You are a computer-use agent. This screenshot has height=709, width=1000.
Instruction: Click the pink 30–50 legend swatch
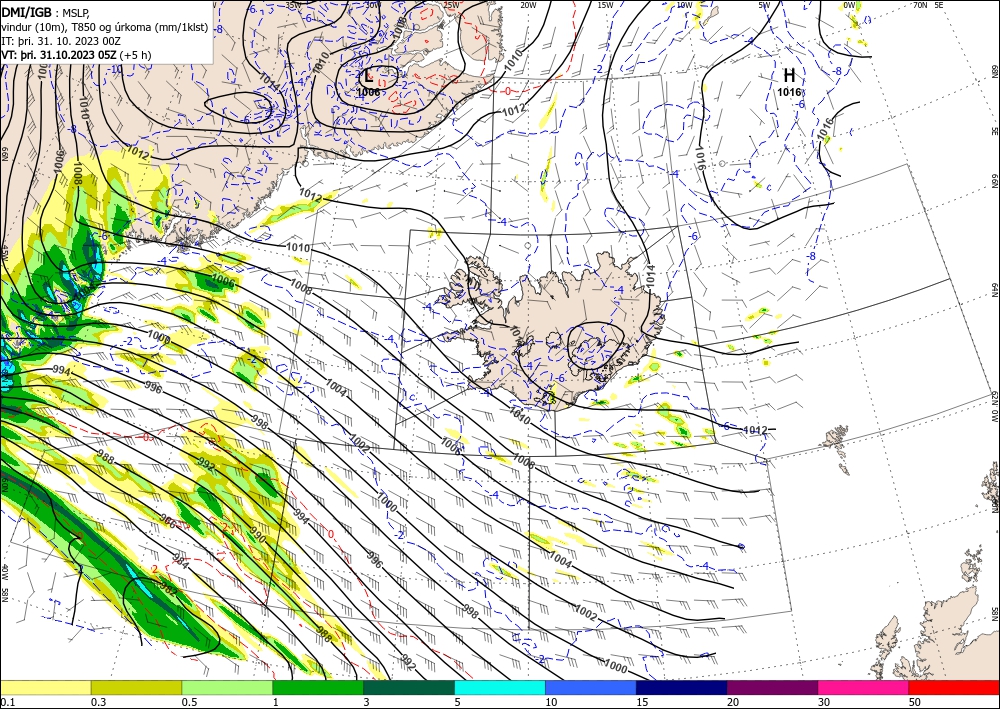[x=864, y=687]
